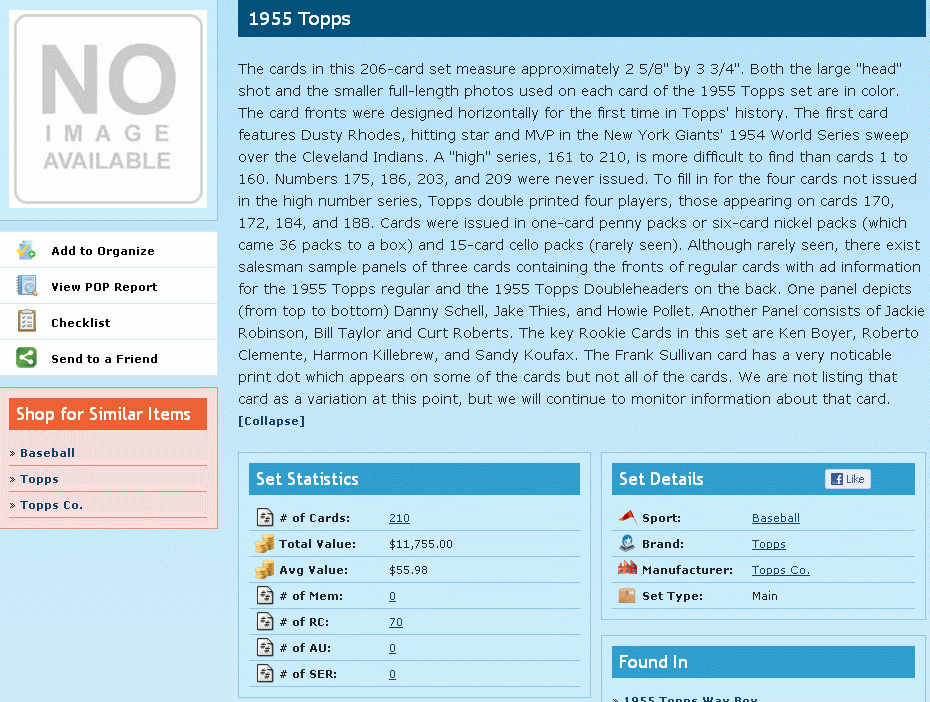This screenshot has height=702, width=930.
Task: Open Add to Organize
Action: 103,251
